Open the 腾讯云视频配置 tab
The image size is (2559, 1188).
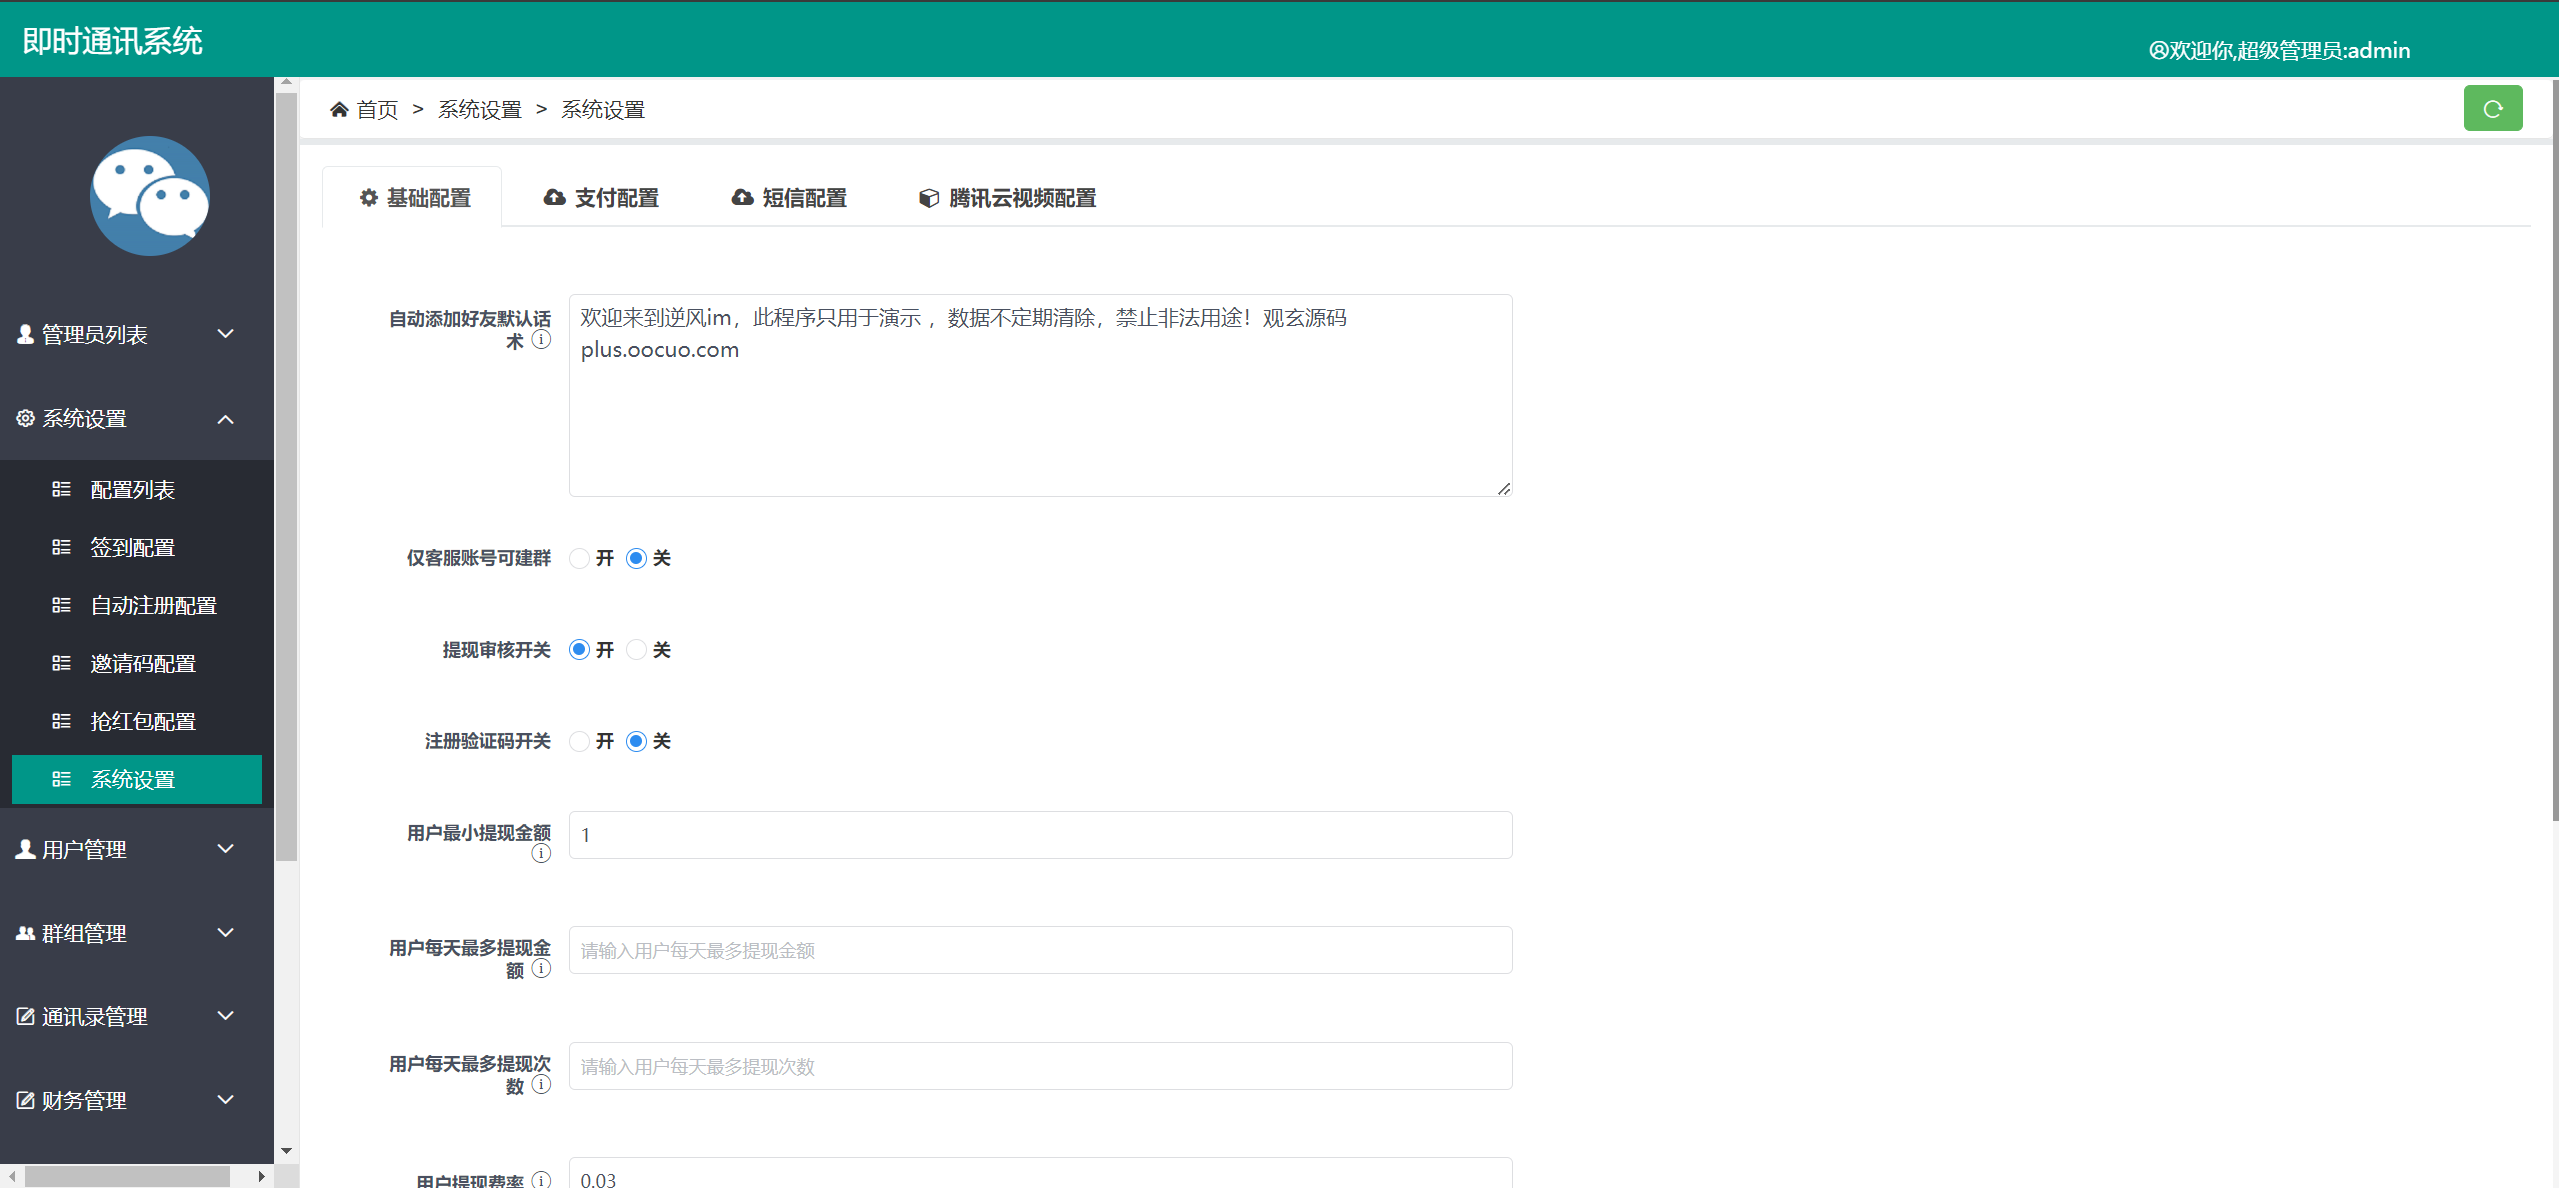coord(1008,198)
